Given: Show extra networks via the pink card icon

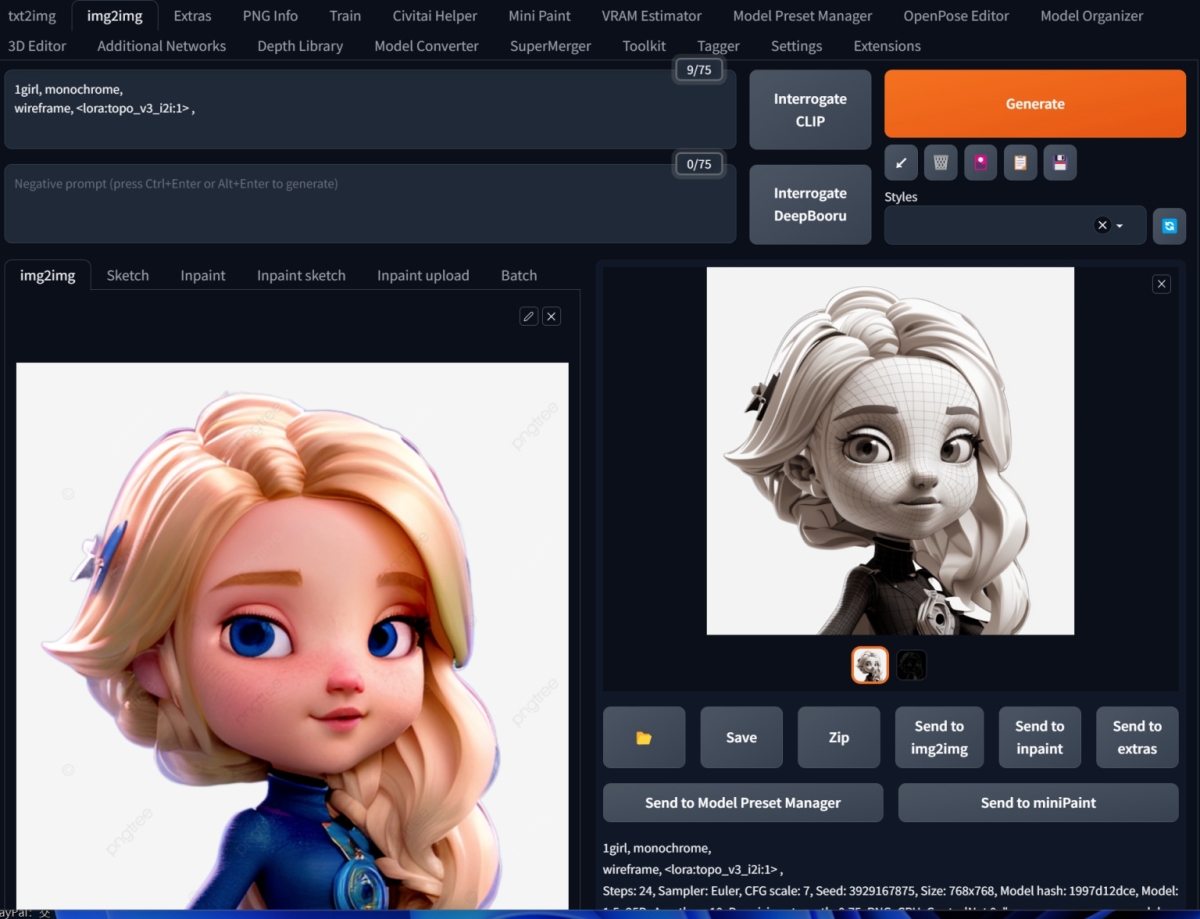Looking at the screenshot, I should (980, 162).
